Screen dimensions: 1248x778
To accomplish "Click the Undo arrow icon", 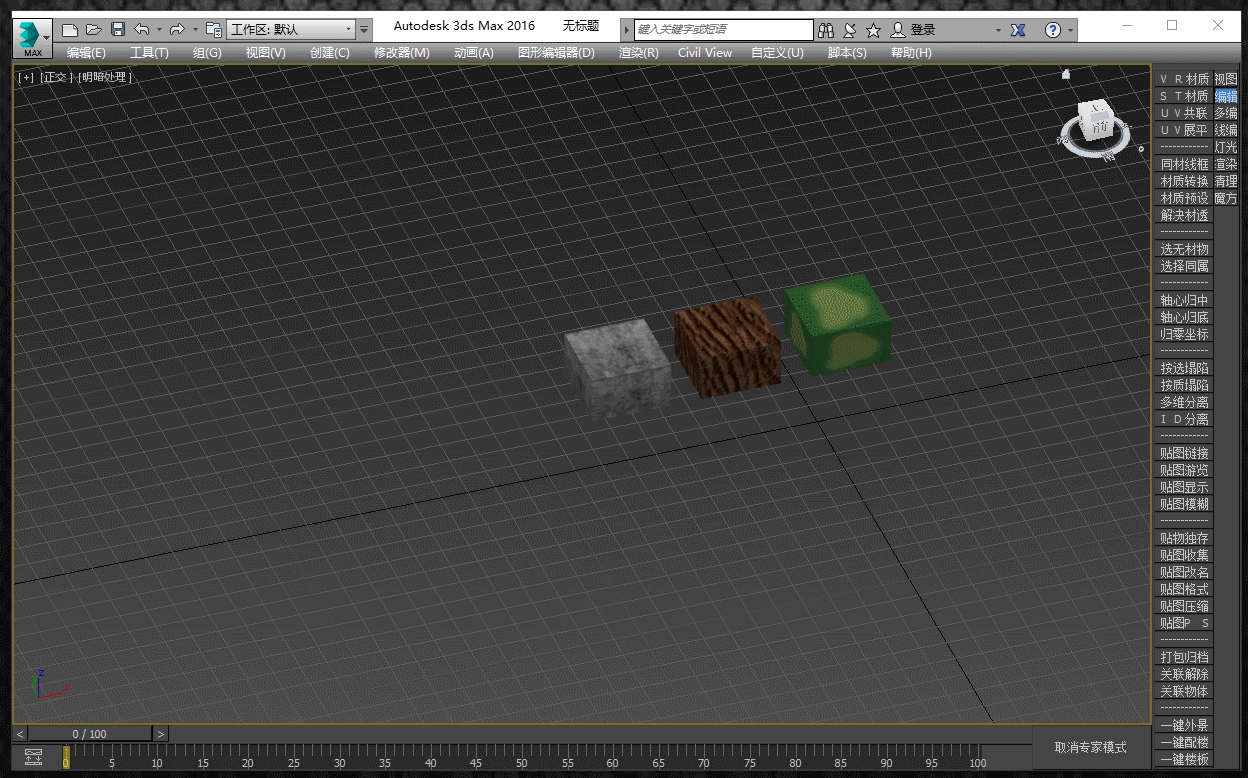I will pyautogui.click(x=142, y=30).
